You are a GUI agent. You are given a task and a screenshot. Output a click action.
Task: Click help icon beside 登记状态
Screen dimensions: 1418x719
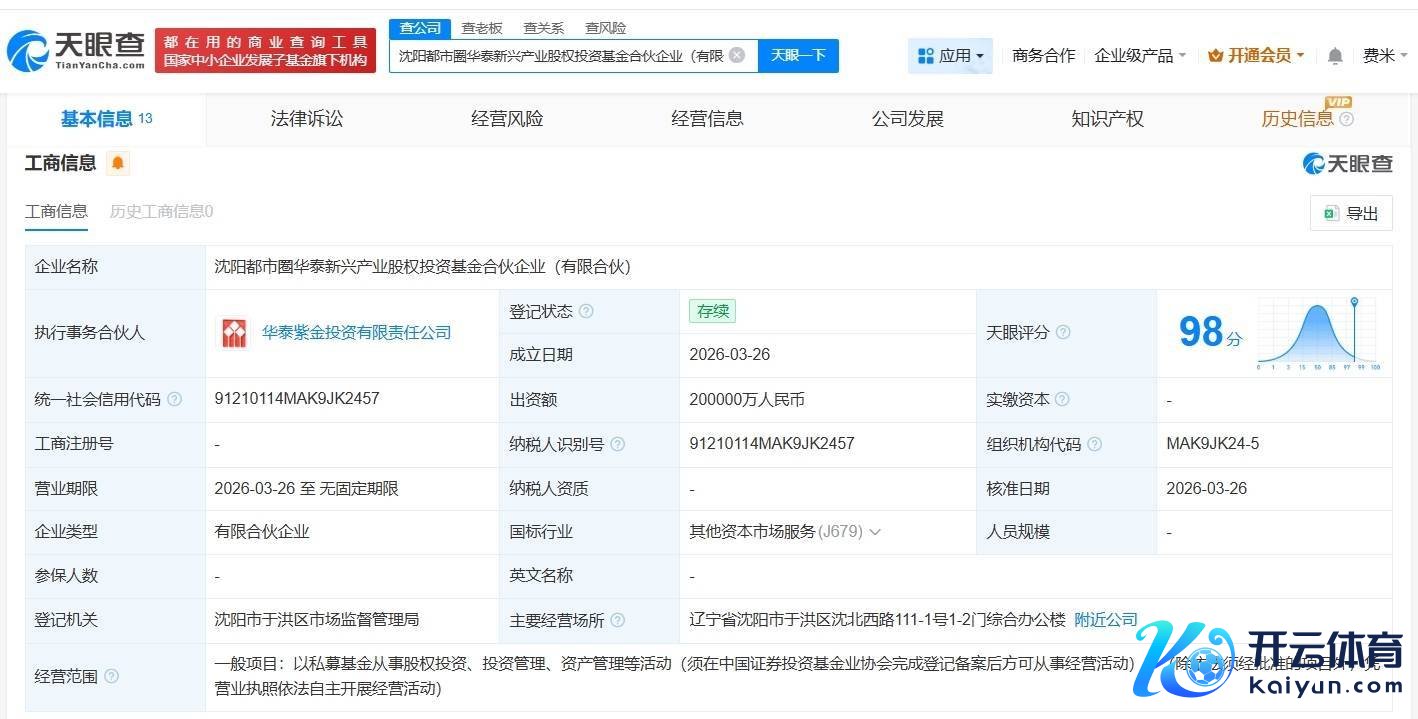(586, 311)
